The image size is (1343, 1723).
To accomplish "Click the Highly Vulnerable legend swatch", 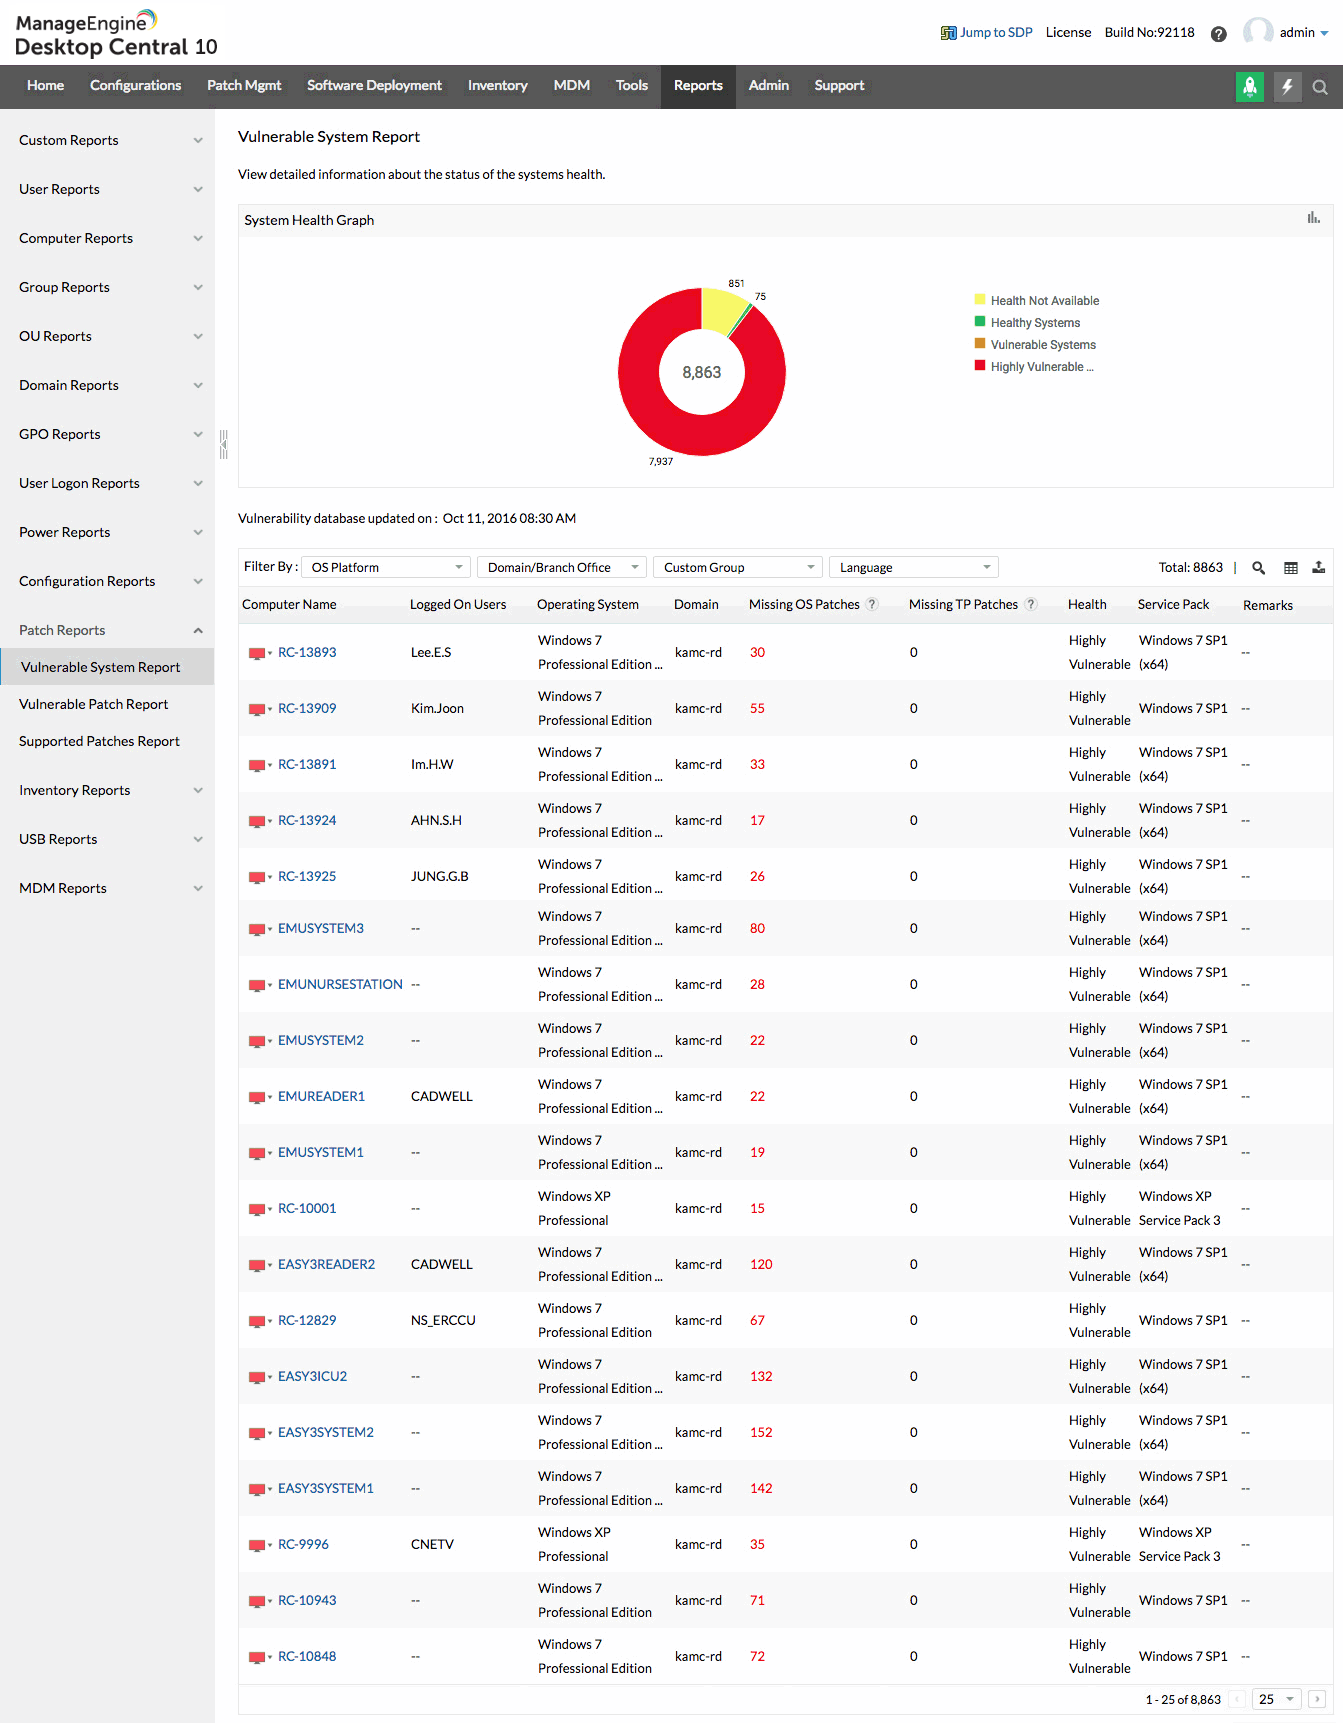I will tap(980, 365).
